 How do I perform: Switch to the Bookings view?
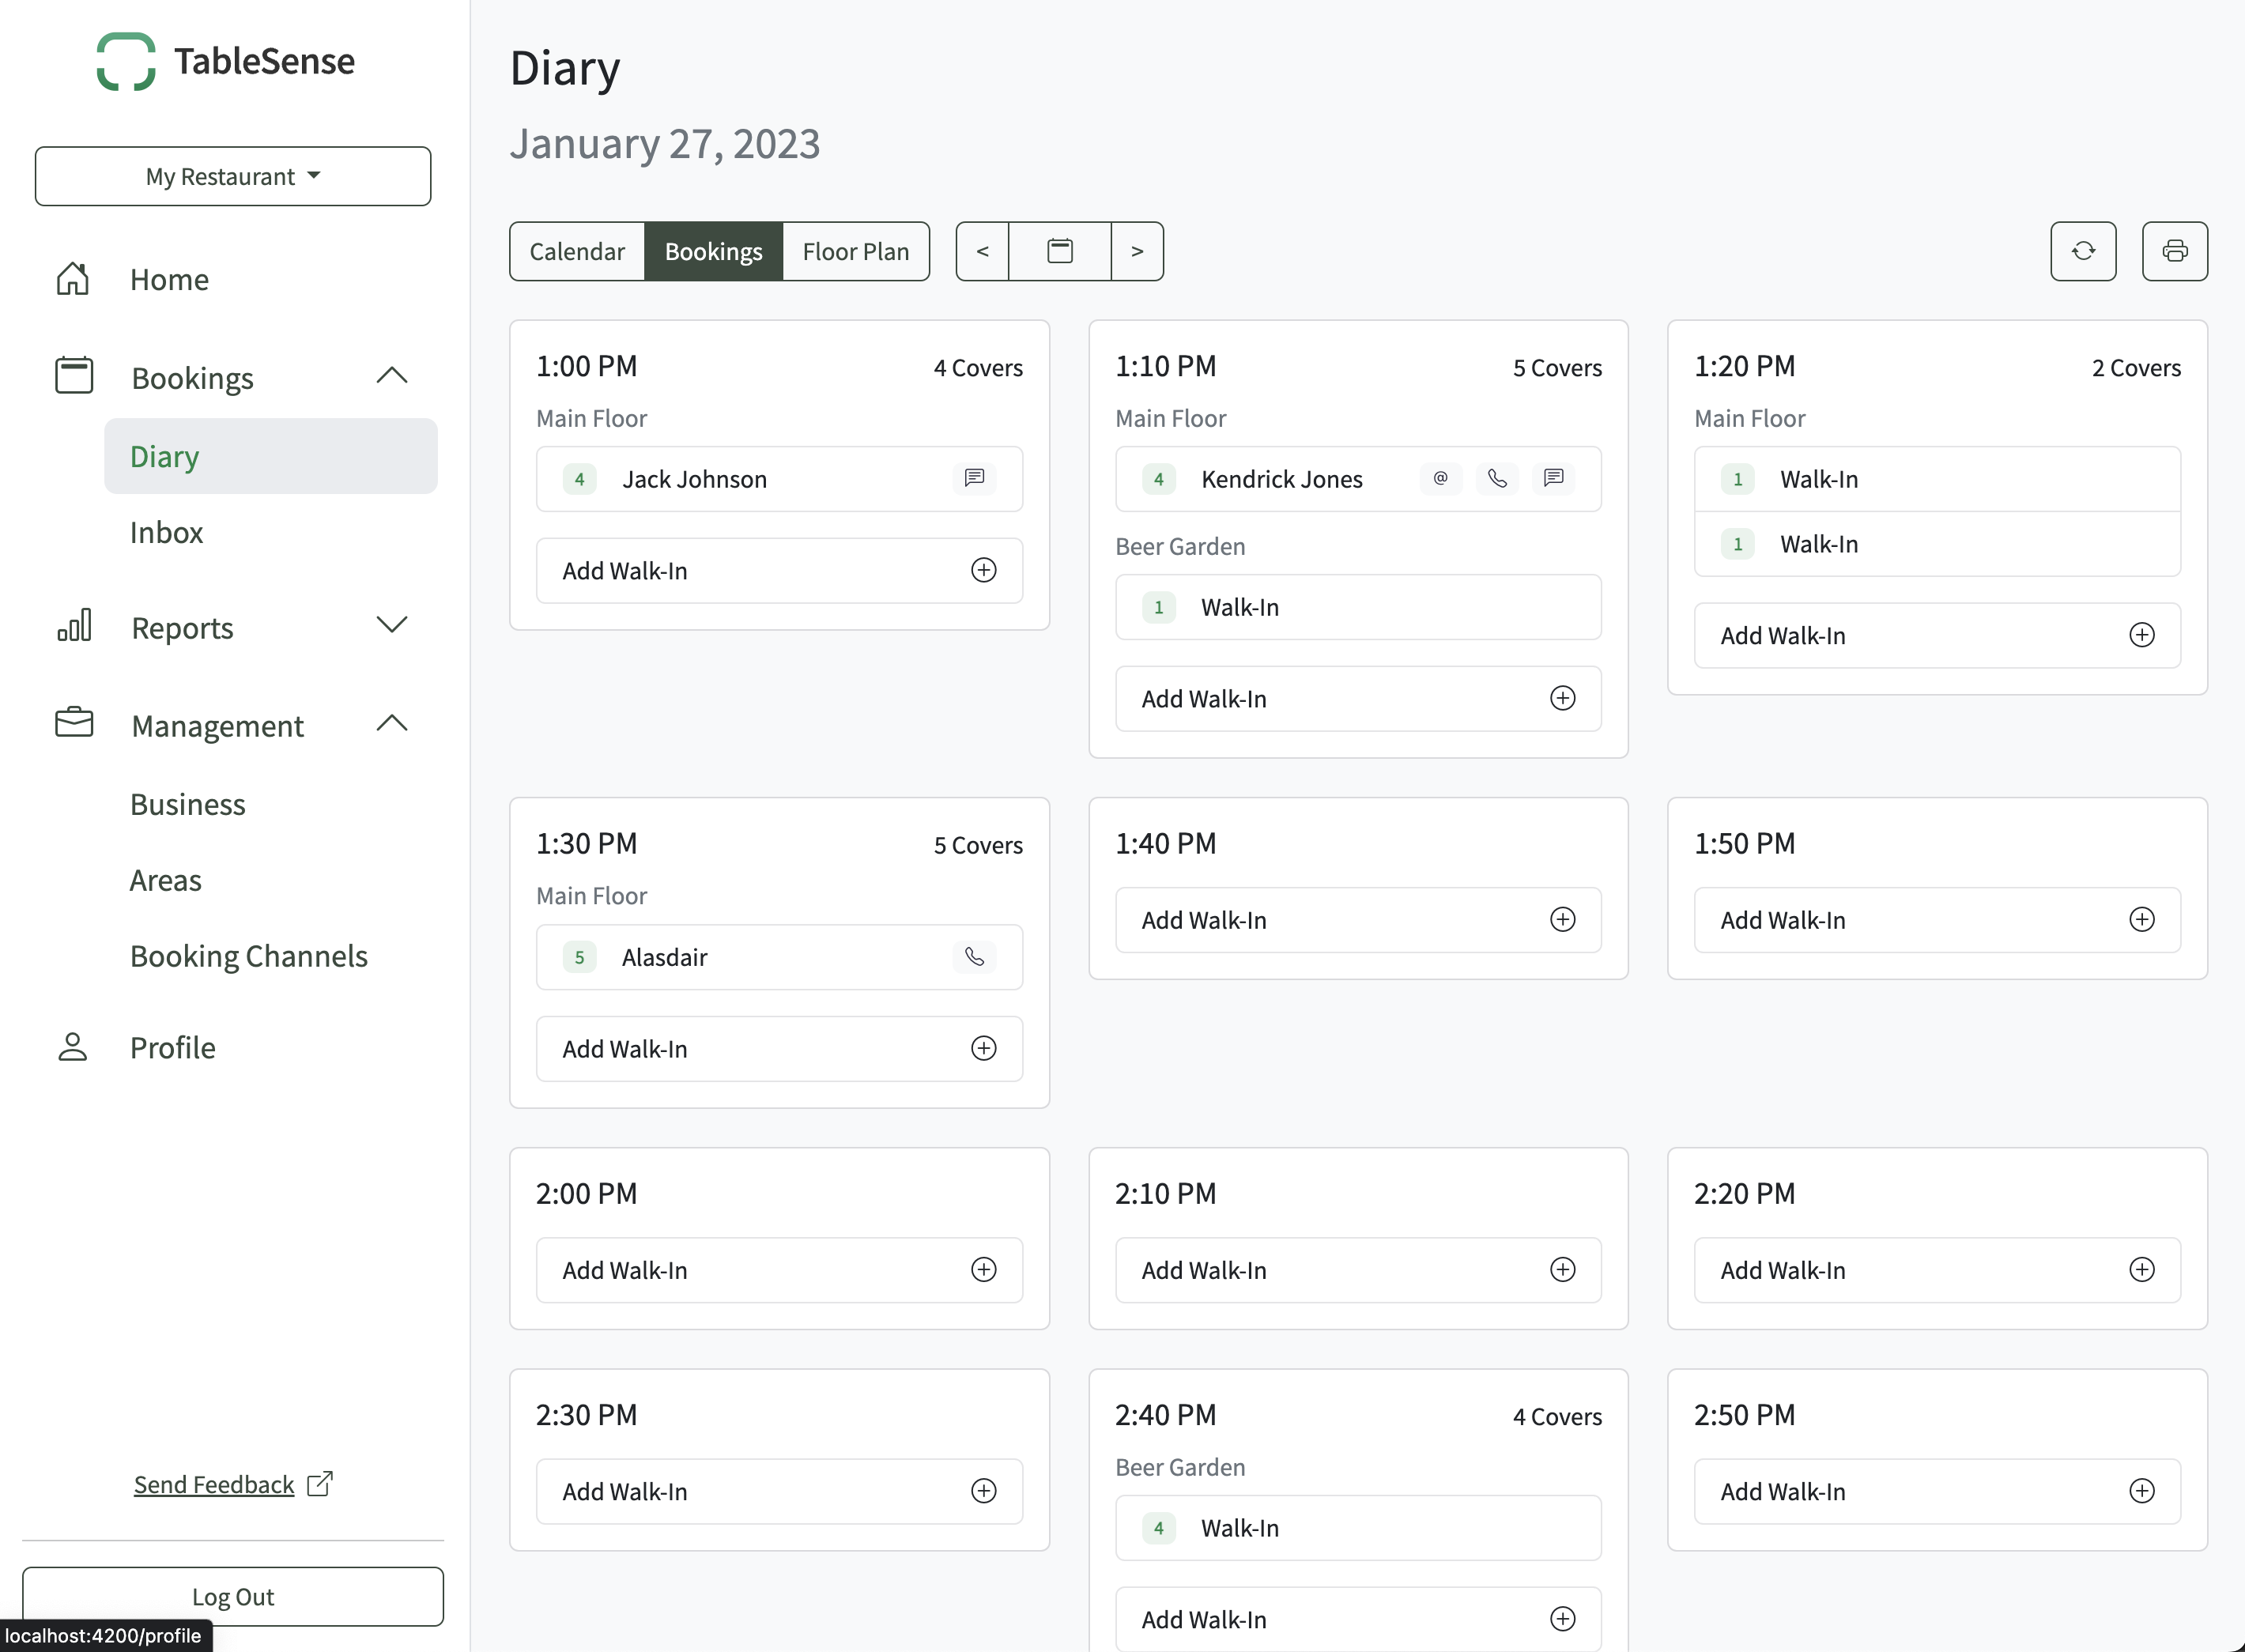point(713,251)
